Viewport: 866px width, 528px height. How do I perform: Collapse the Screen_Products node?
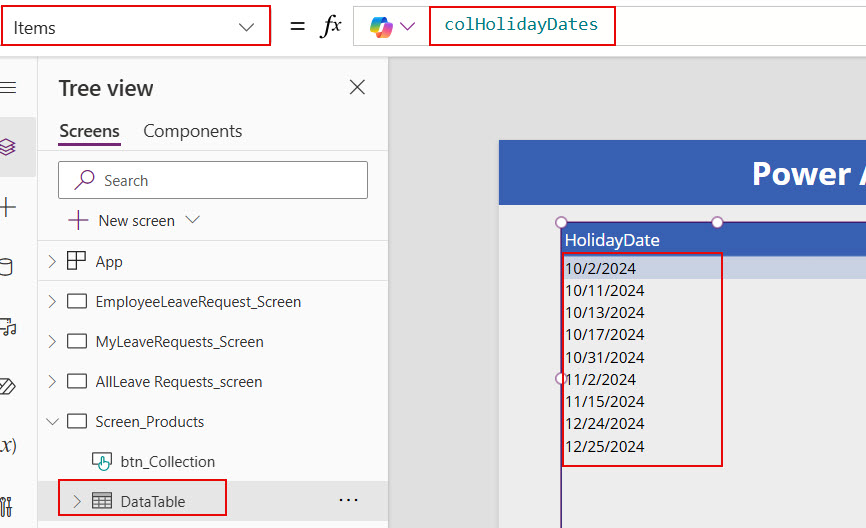(x=52, y=421)
